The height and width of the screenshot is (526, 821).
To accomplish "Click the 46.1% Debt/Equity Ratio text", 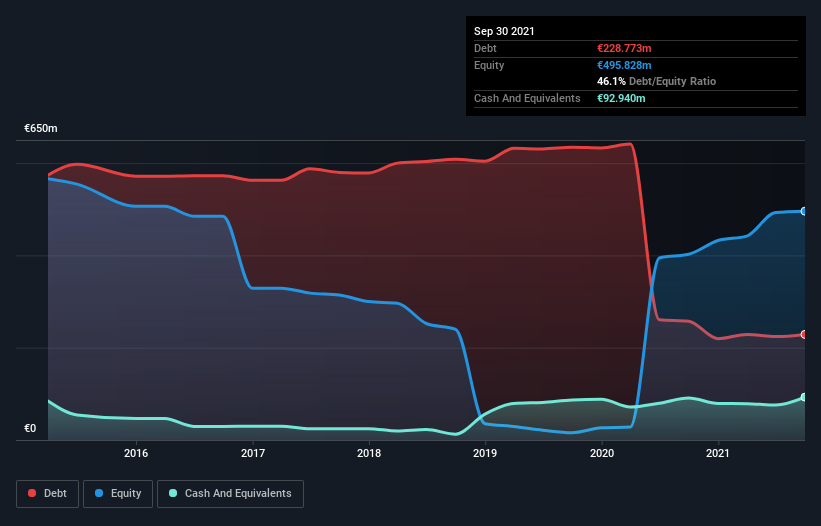I will (657, 81).
